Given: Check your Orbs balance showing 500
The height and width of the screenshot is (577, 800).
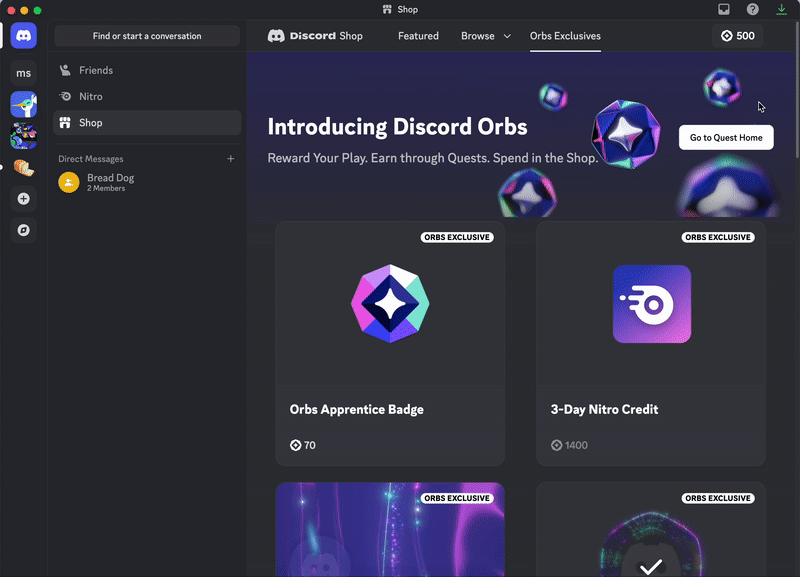Looking at the screenshot, I should (x=738, y=35).
